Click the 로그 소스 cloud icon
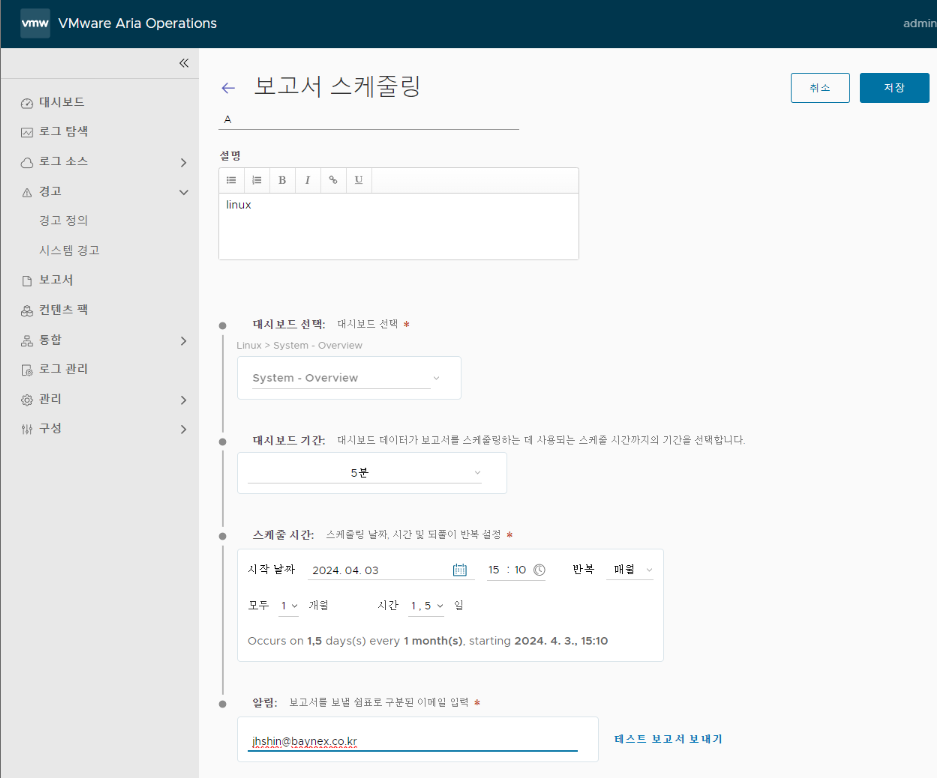937x778 pixels. 27,163
